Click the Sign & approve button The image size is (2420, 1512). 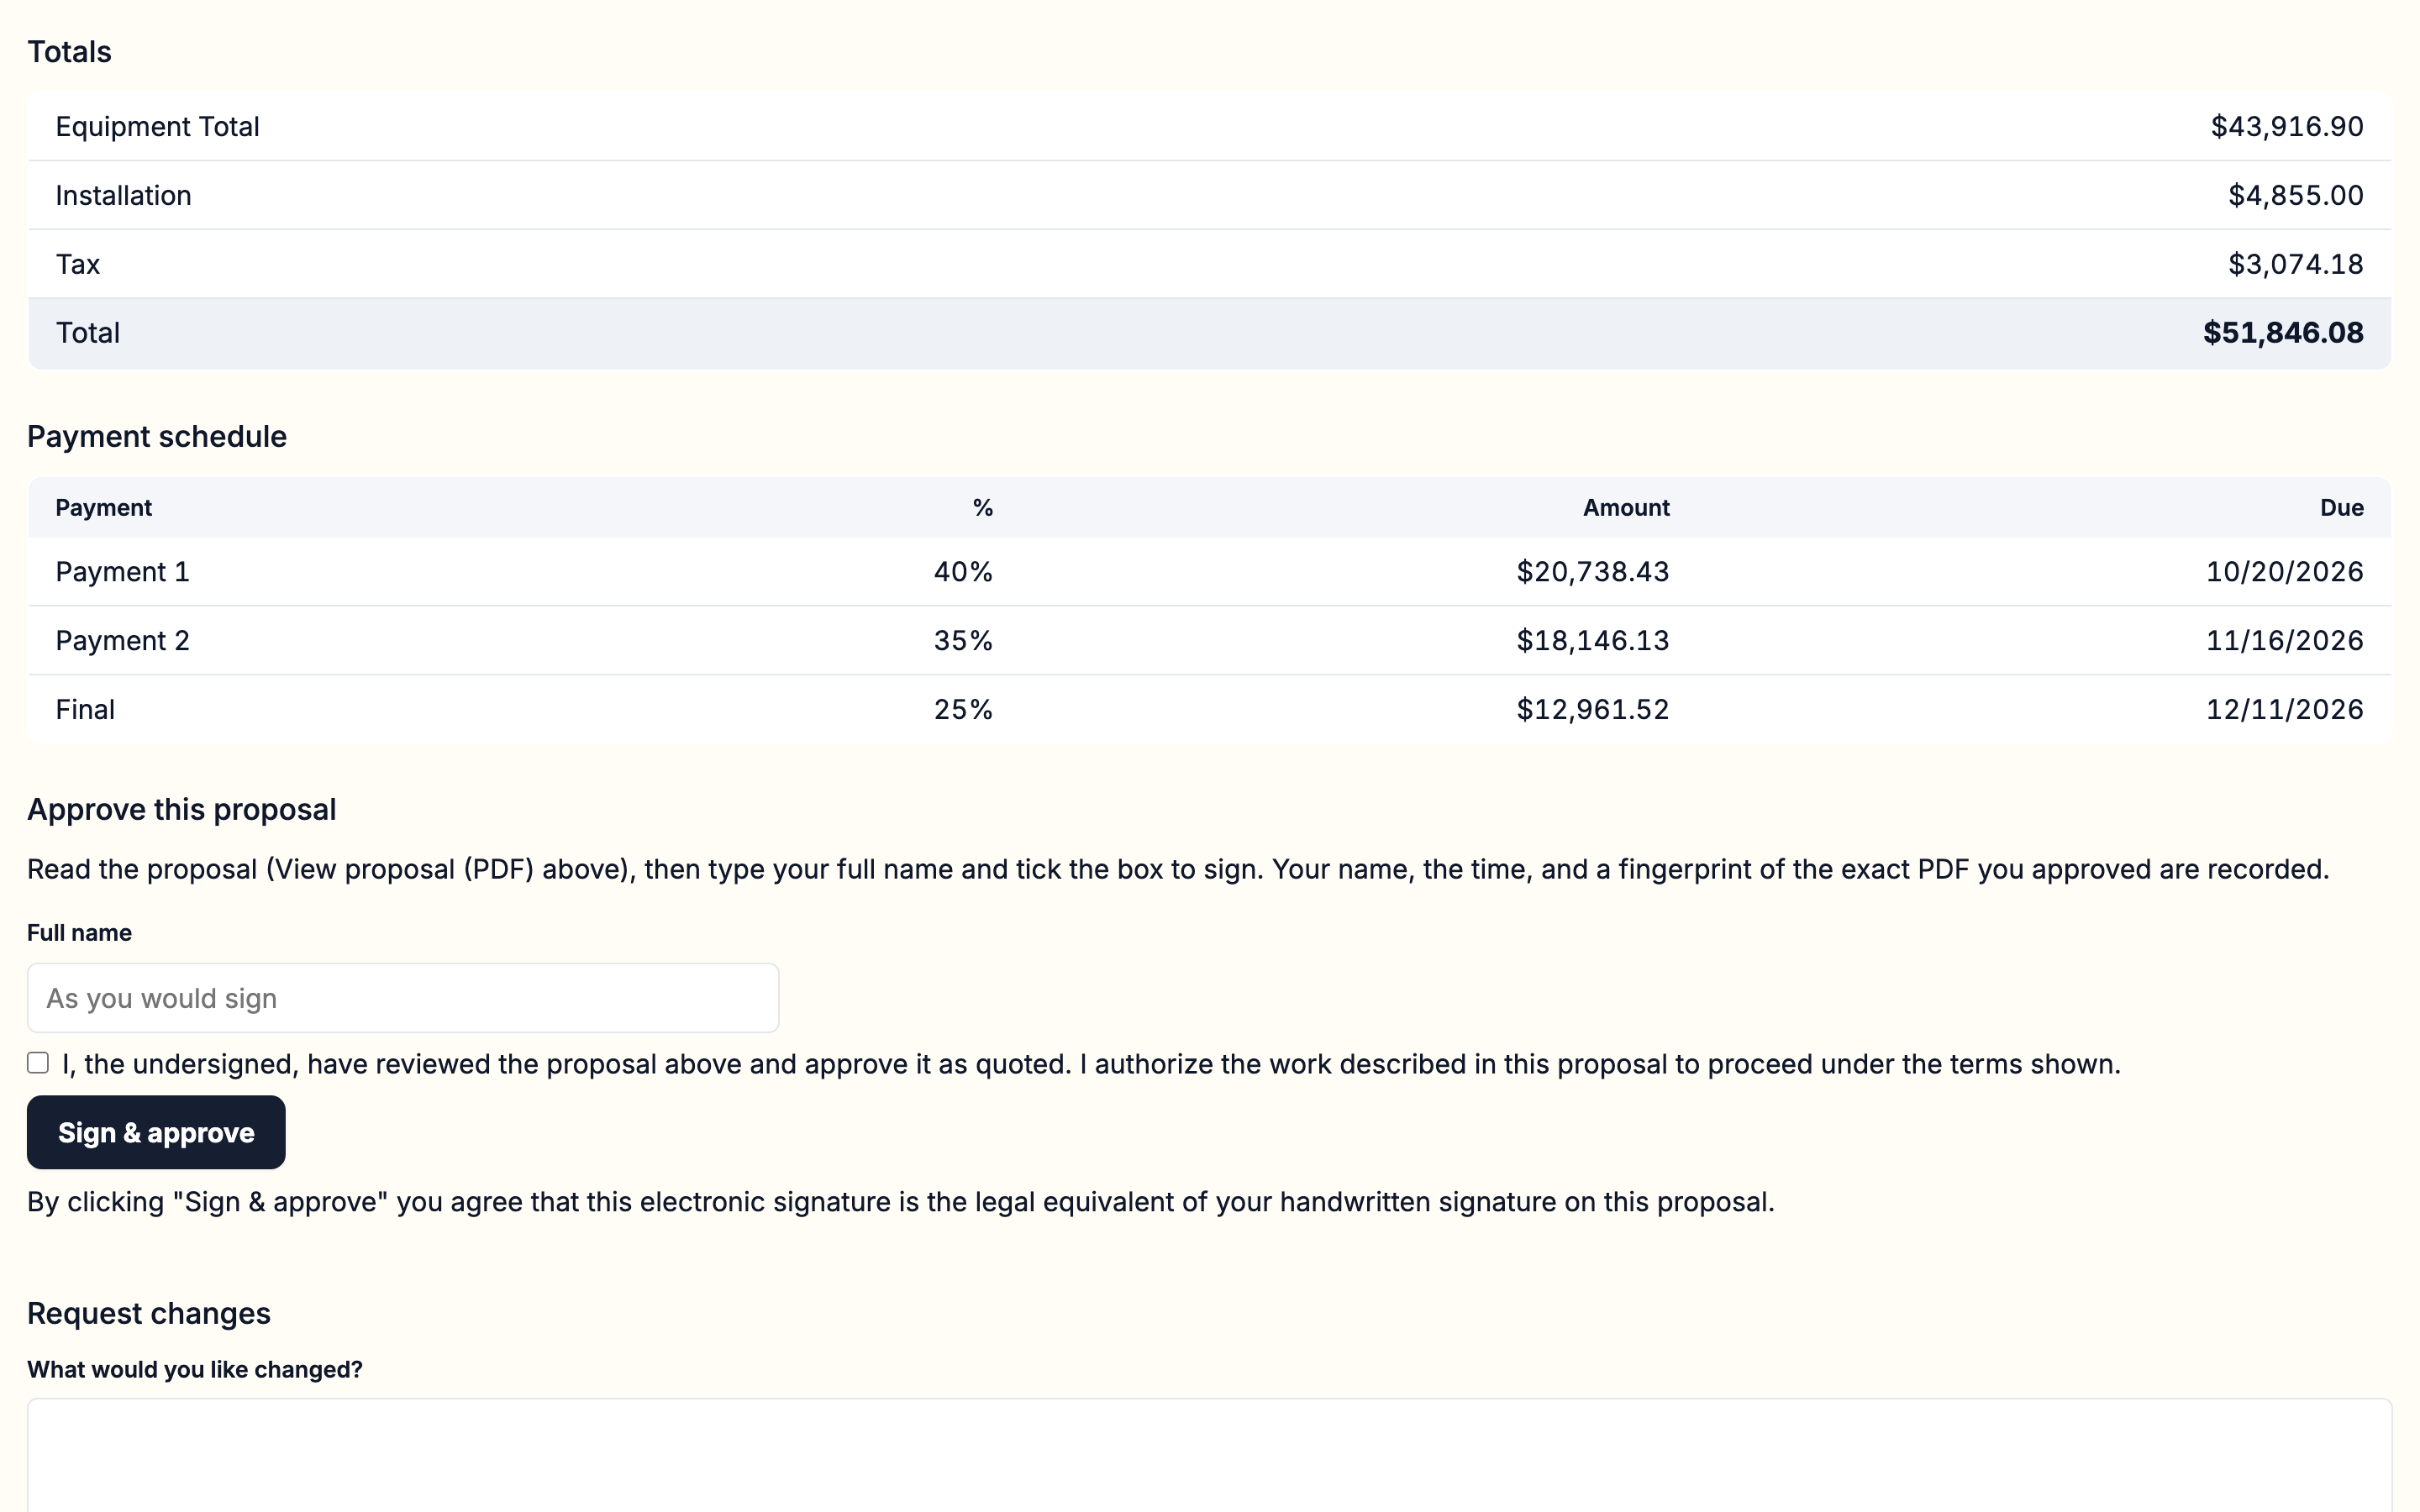pos(156,1132)
